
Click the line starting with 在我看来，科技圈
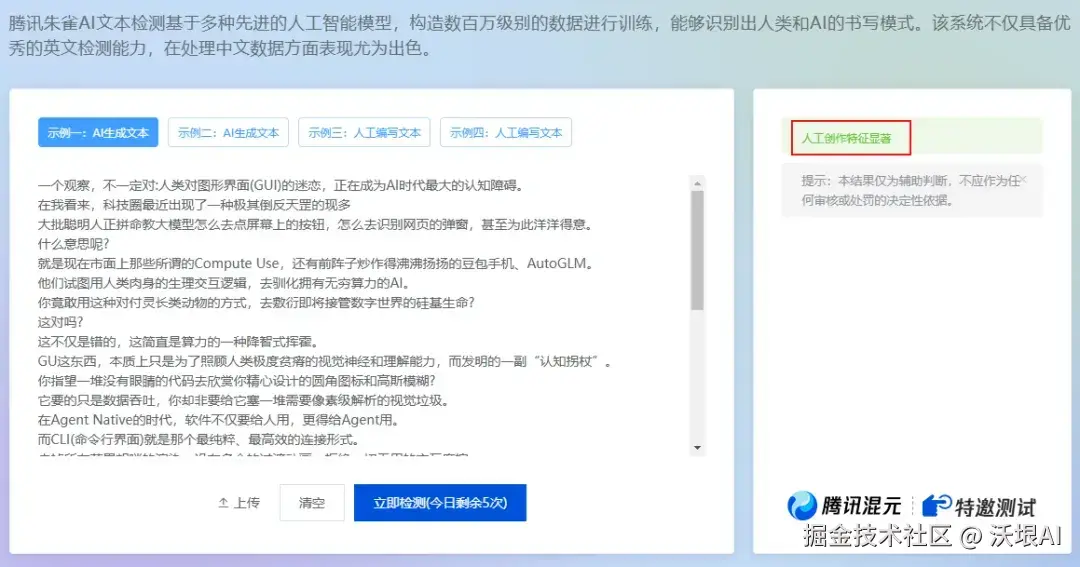click(194, 205)
